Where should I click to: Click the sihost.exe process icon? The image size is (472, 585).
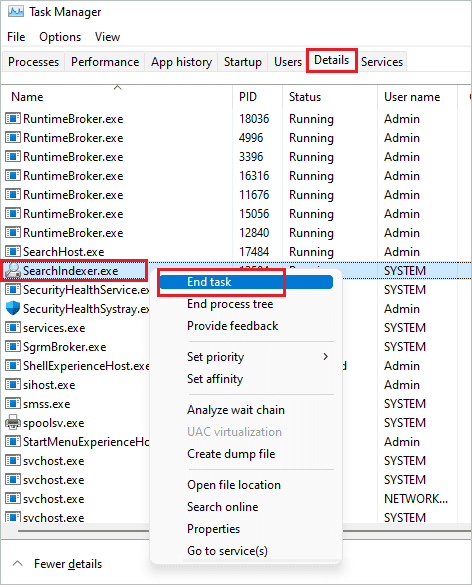(x=12, y=385)
